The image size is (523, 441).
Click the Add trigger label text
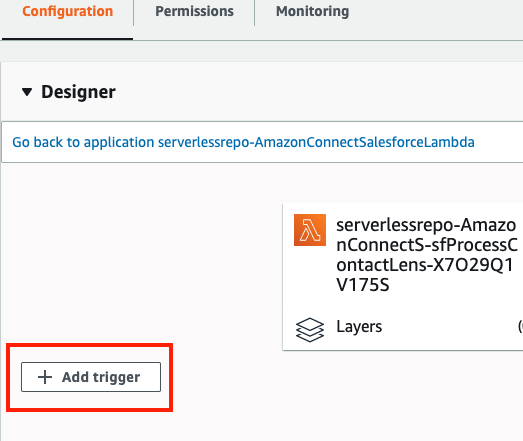pos(101,377)
